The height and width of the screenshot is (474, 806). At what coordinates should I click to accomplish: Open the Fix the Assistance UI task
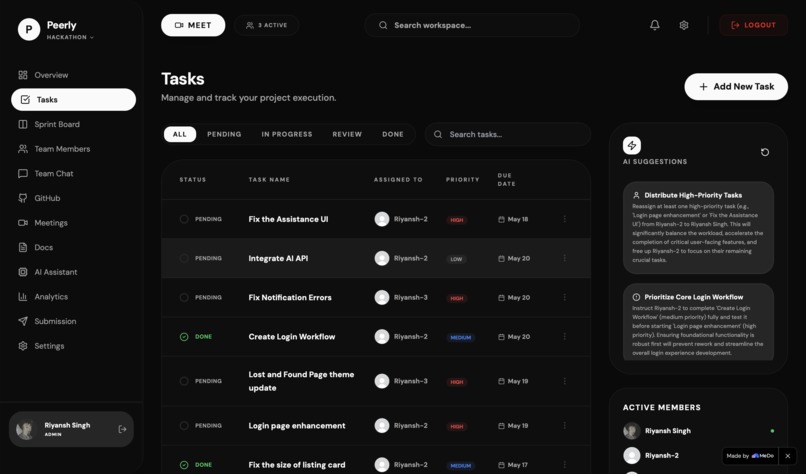click(288, 219)
